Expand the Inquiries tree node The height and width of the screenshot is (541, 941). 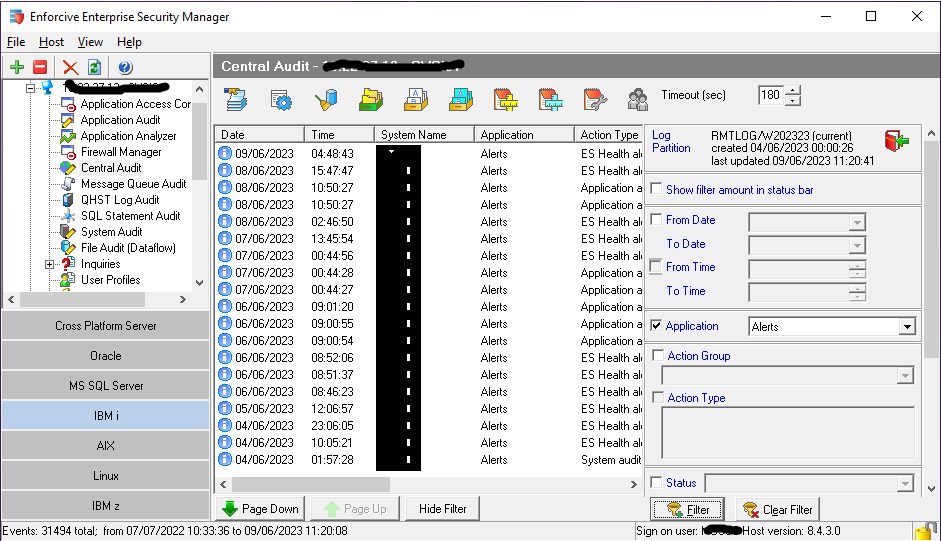click(x=49, y=264)
